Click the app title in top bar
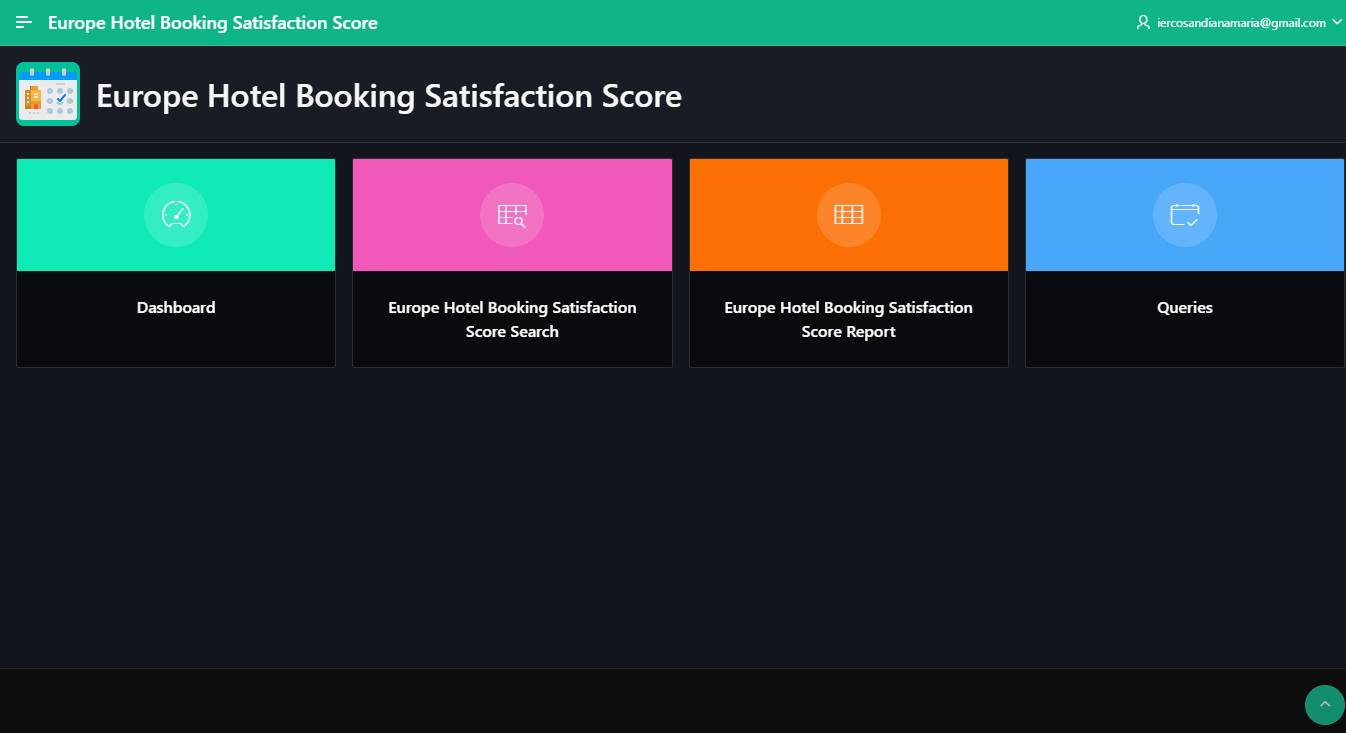 [213, 22]
